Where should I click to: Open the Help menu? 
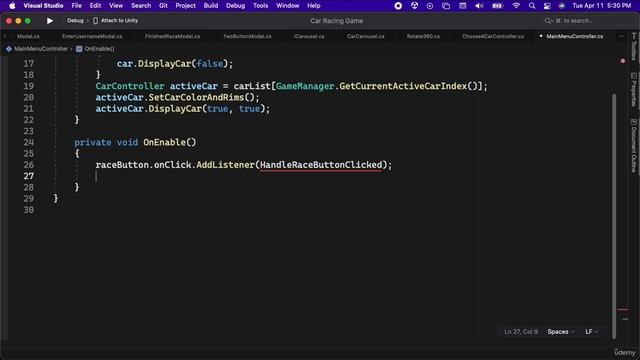point(313,6)
